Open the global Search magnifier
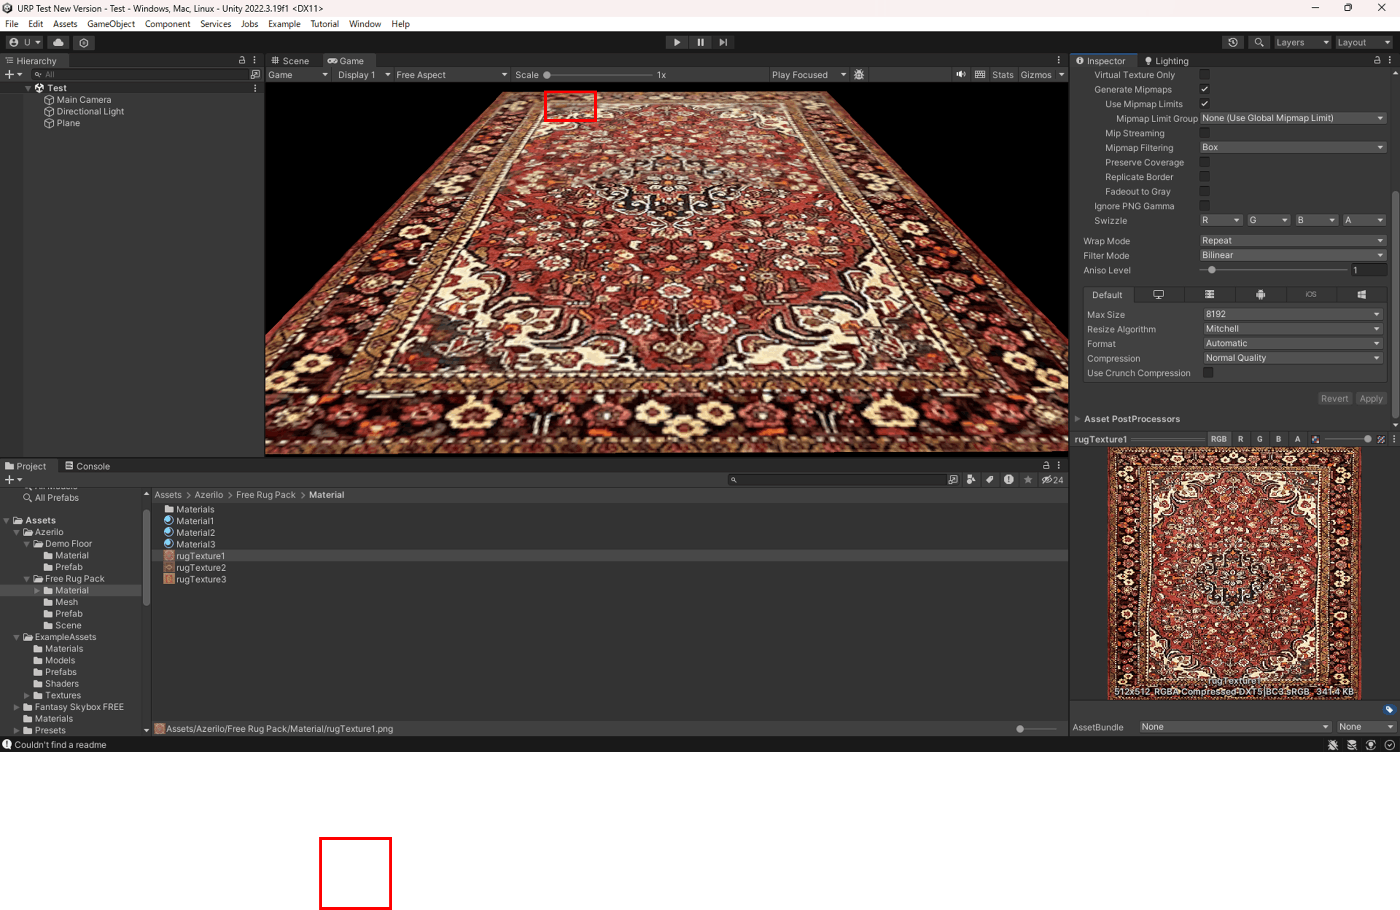This screenshot has height=910, width=1400. tap(1259, 43)
